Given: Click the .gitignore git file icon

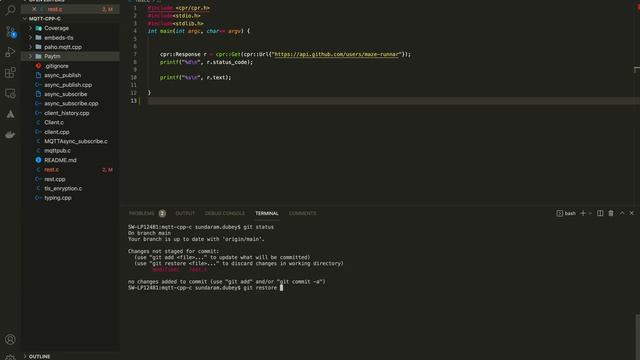Looking at the screenshot, I should tap(38, 66).
